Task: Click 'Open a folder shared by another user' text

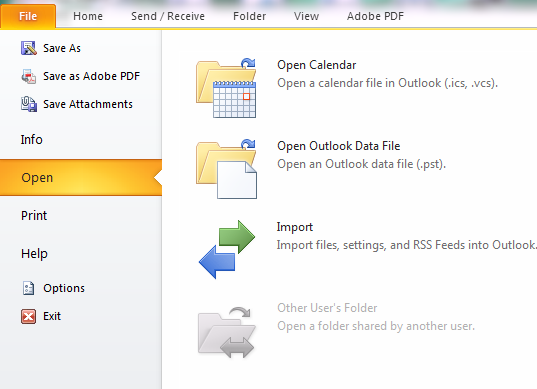Action: [x=376, y=326]
